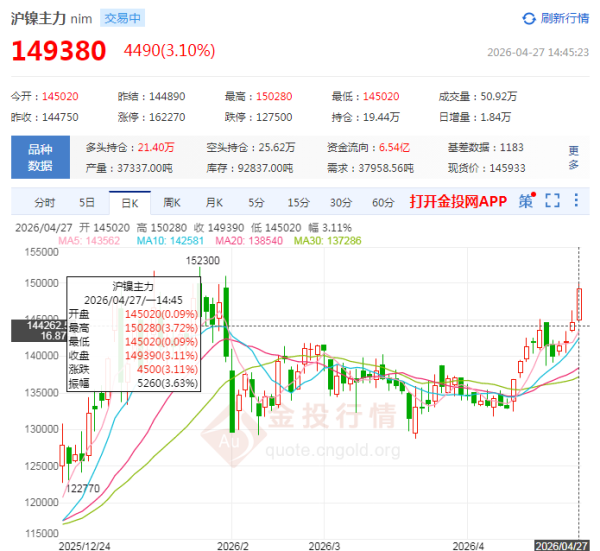This screenshot has width=600, height=551.
Task: Switch to the 60分 chart tab
Action: (x=383, y=202)
